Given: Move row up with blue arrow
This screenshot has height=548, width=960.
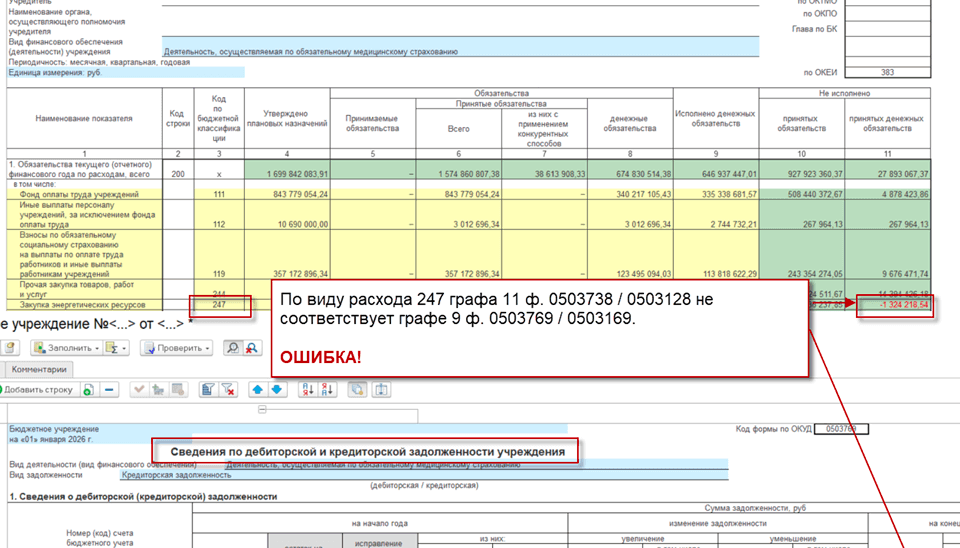Looking at the screenshot, I should [x=256, y=389].
